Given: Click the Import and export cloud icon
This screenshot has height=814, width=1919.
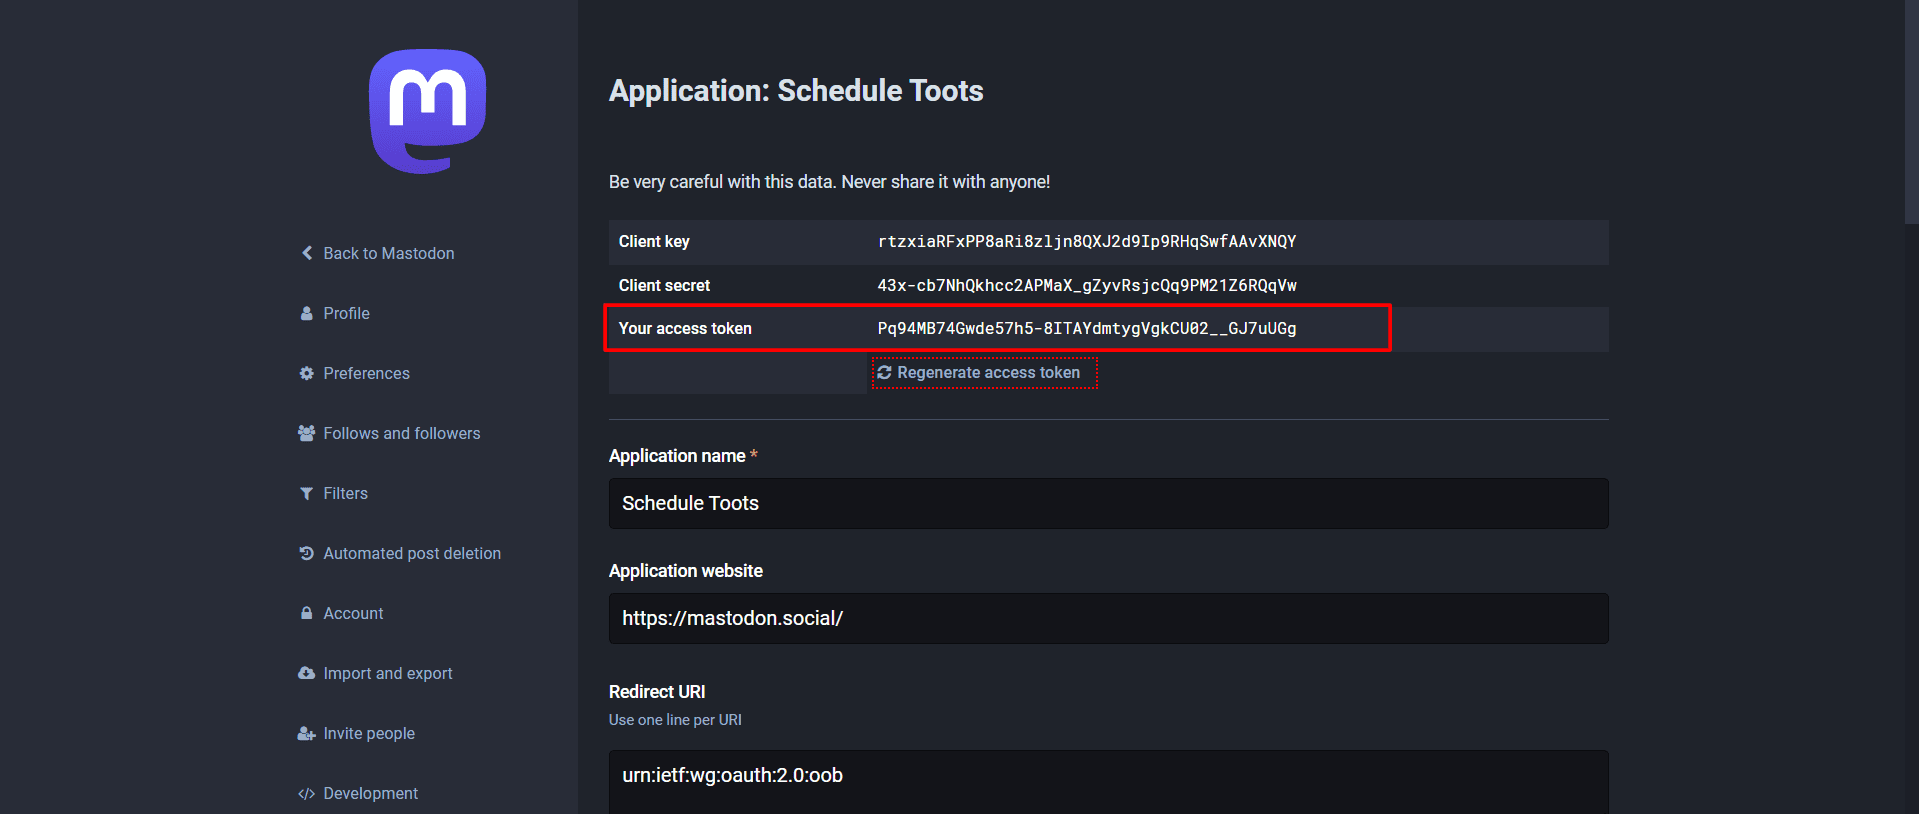Looking at the screenshot, I should [307, 673].
